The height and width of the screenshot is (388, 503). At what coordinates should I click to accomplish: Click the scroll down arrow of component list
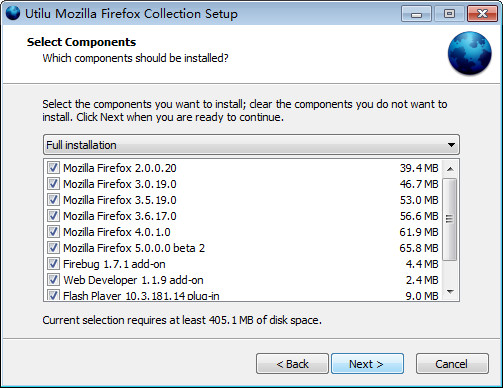point(450,292)
